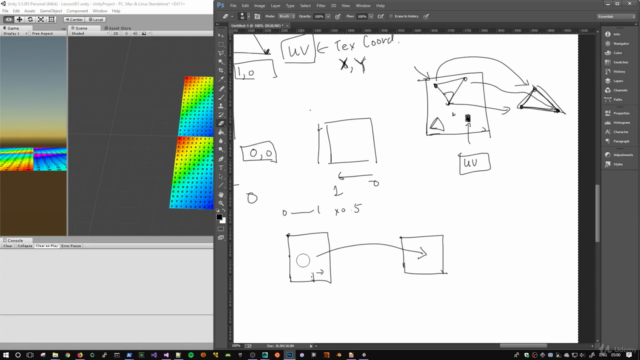Select the History Brush tool
Viewport: 640px width, 360px height.
point(221,115)
